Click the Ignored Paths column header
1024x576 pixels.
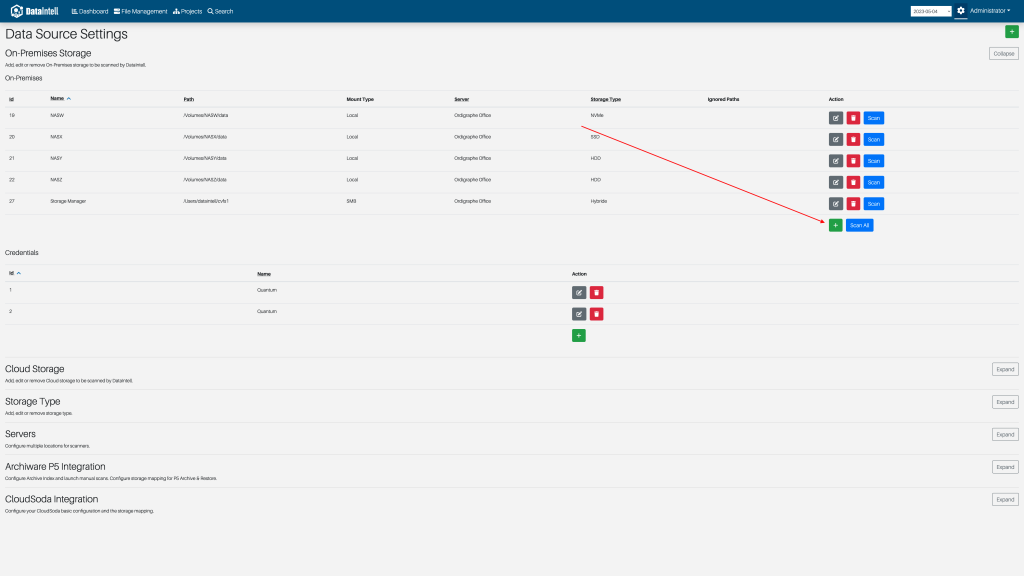[x=723, y=99]
